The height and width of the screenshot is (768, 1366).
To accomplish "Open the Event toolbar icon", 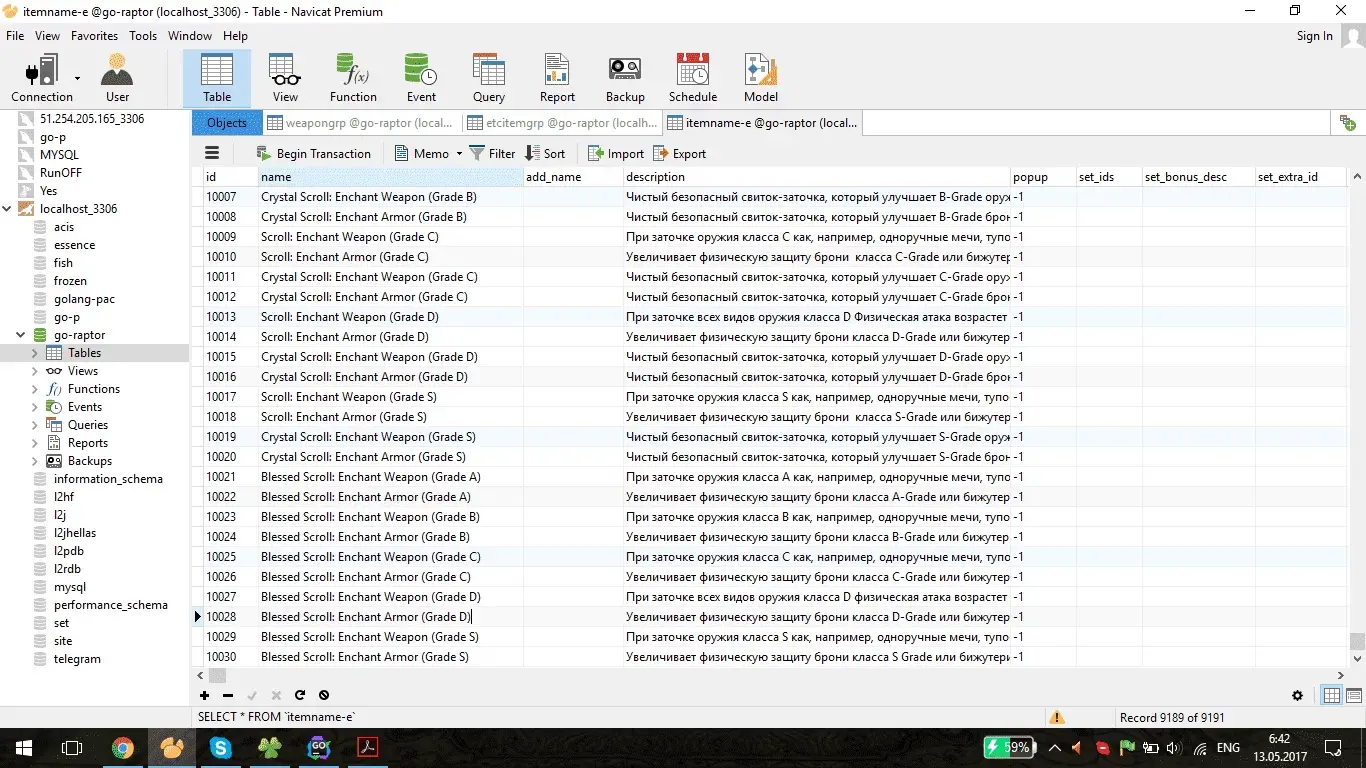I will tap(421, 78).
